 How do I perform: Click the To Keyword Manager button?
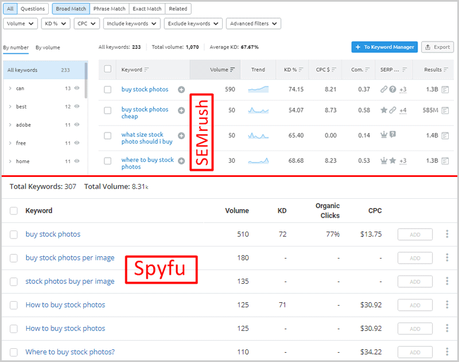click(x=384, y=47)
